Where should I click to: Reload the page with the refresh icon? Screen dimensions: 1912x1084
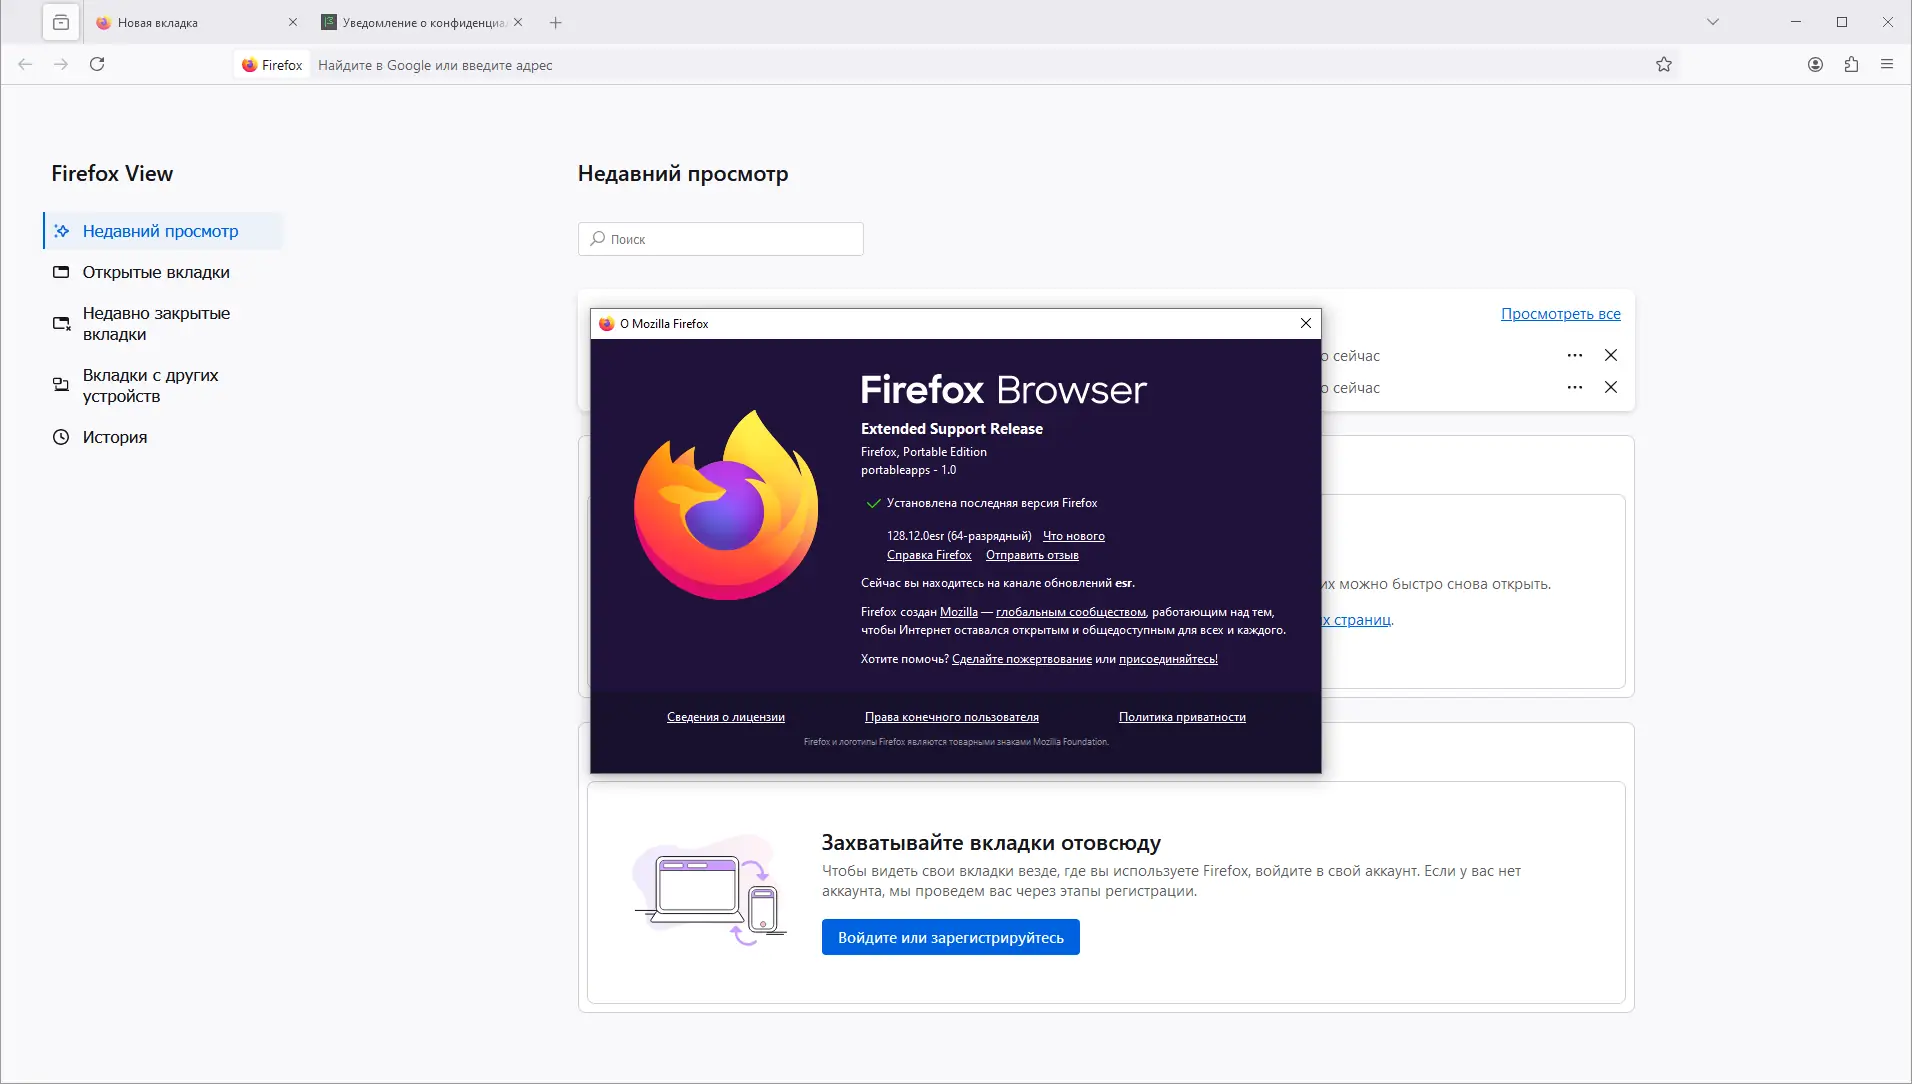click(97, 64)
